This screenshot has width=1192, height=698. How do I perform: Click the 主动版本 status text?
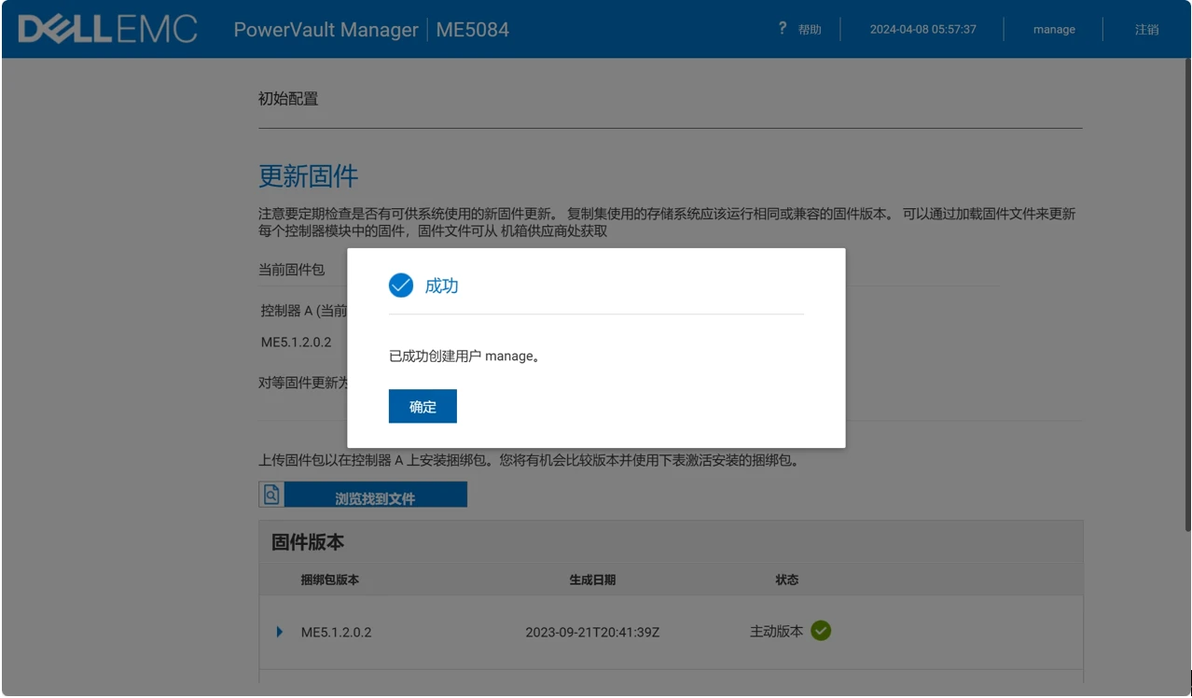pos(776,631)
